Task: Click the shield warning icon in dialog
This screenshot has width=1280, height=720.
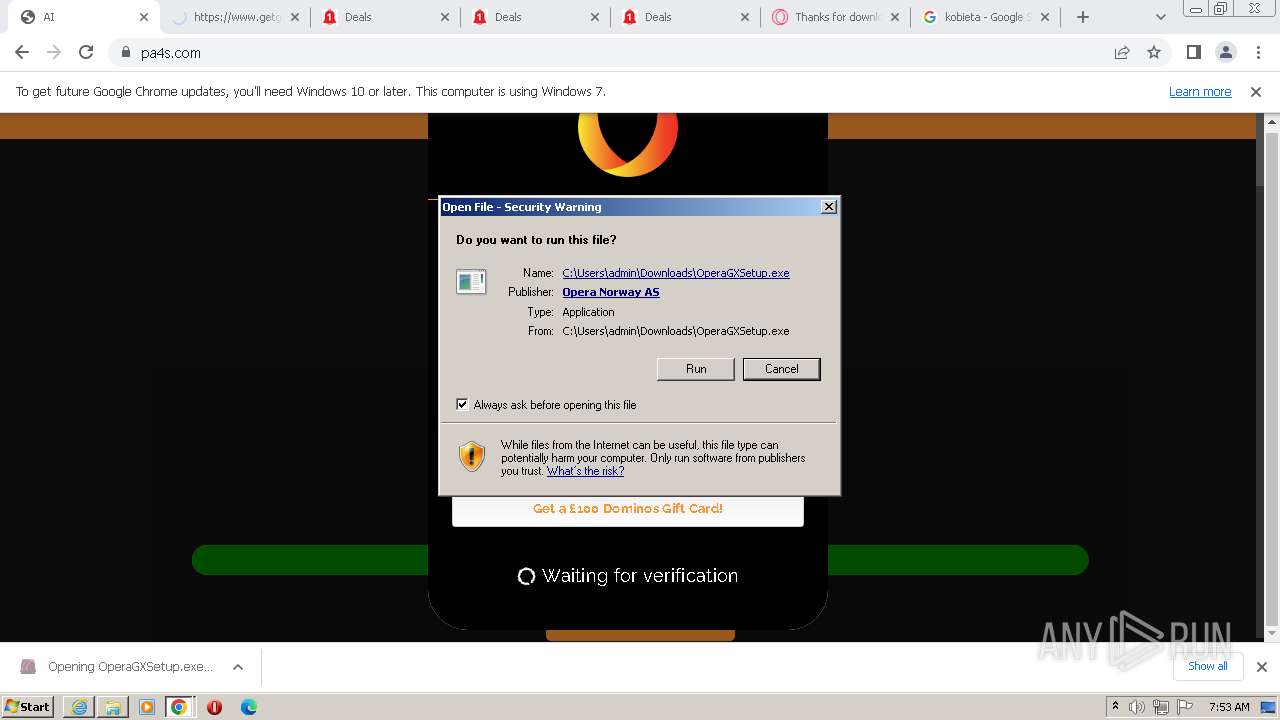Action: [472, 457]
